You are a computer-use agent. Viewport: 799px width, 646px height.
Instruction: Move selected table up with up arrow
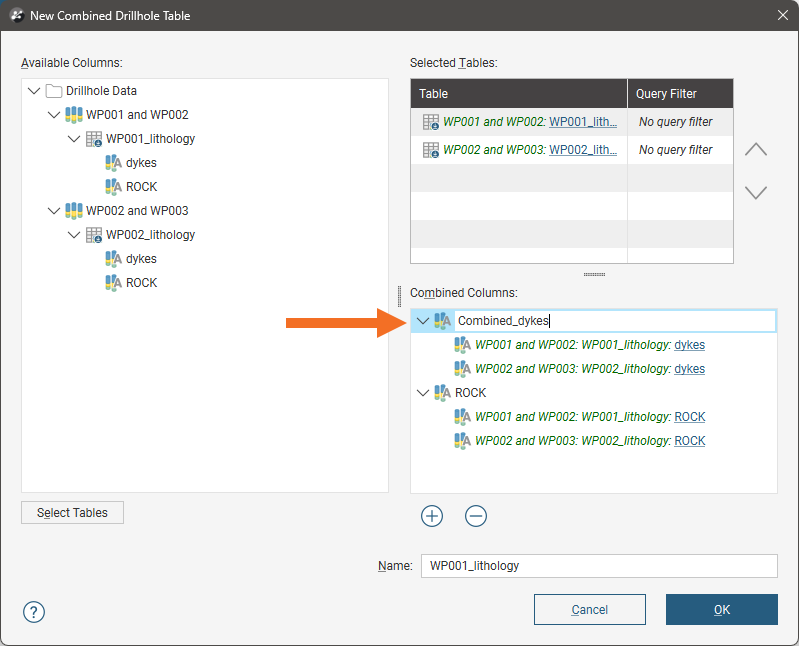(x=756, y=149)
